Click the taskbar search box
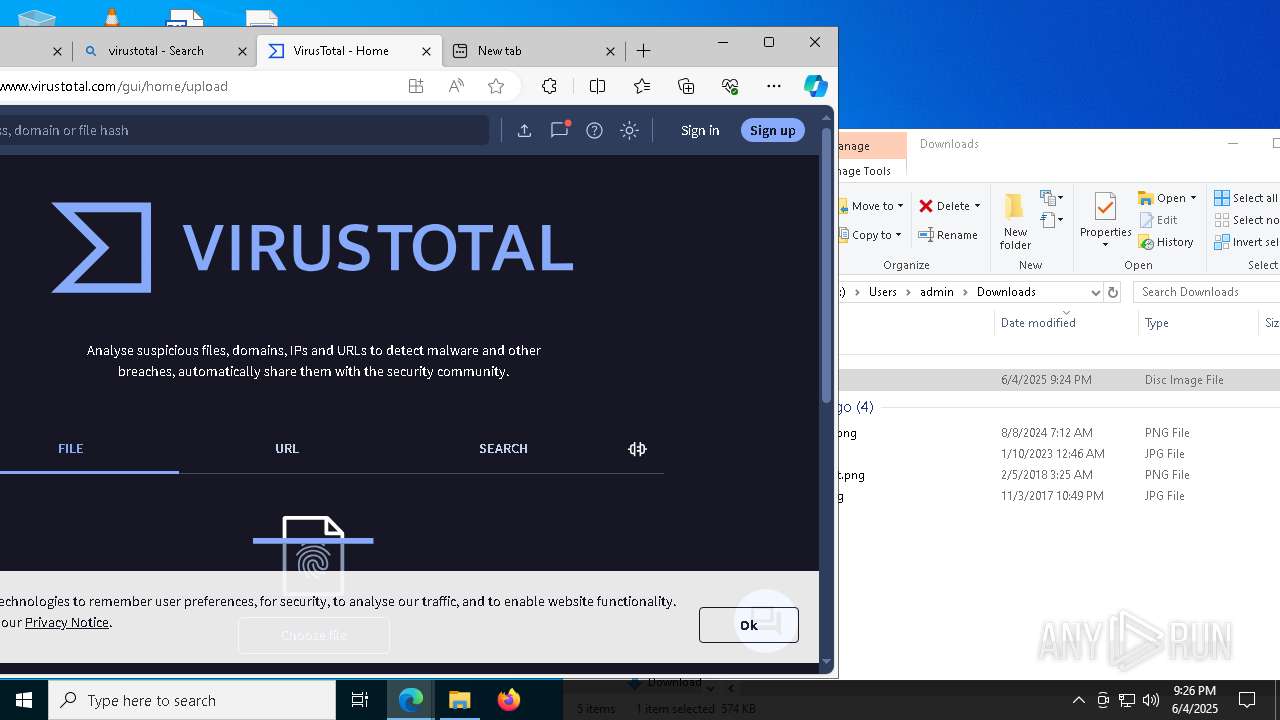This screenshot has height=720, width=1280. point(192,700)
